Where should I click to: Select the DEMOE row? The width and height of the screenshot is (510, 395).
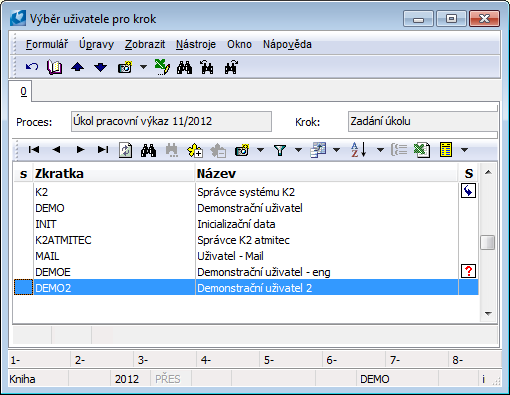point(246,272)
